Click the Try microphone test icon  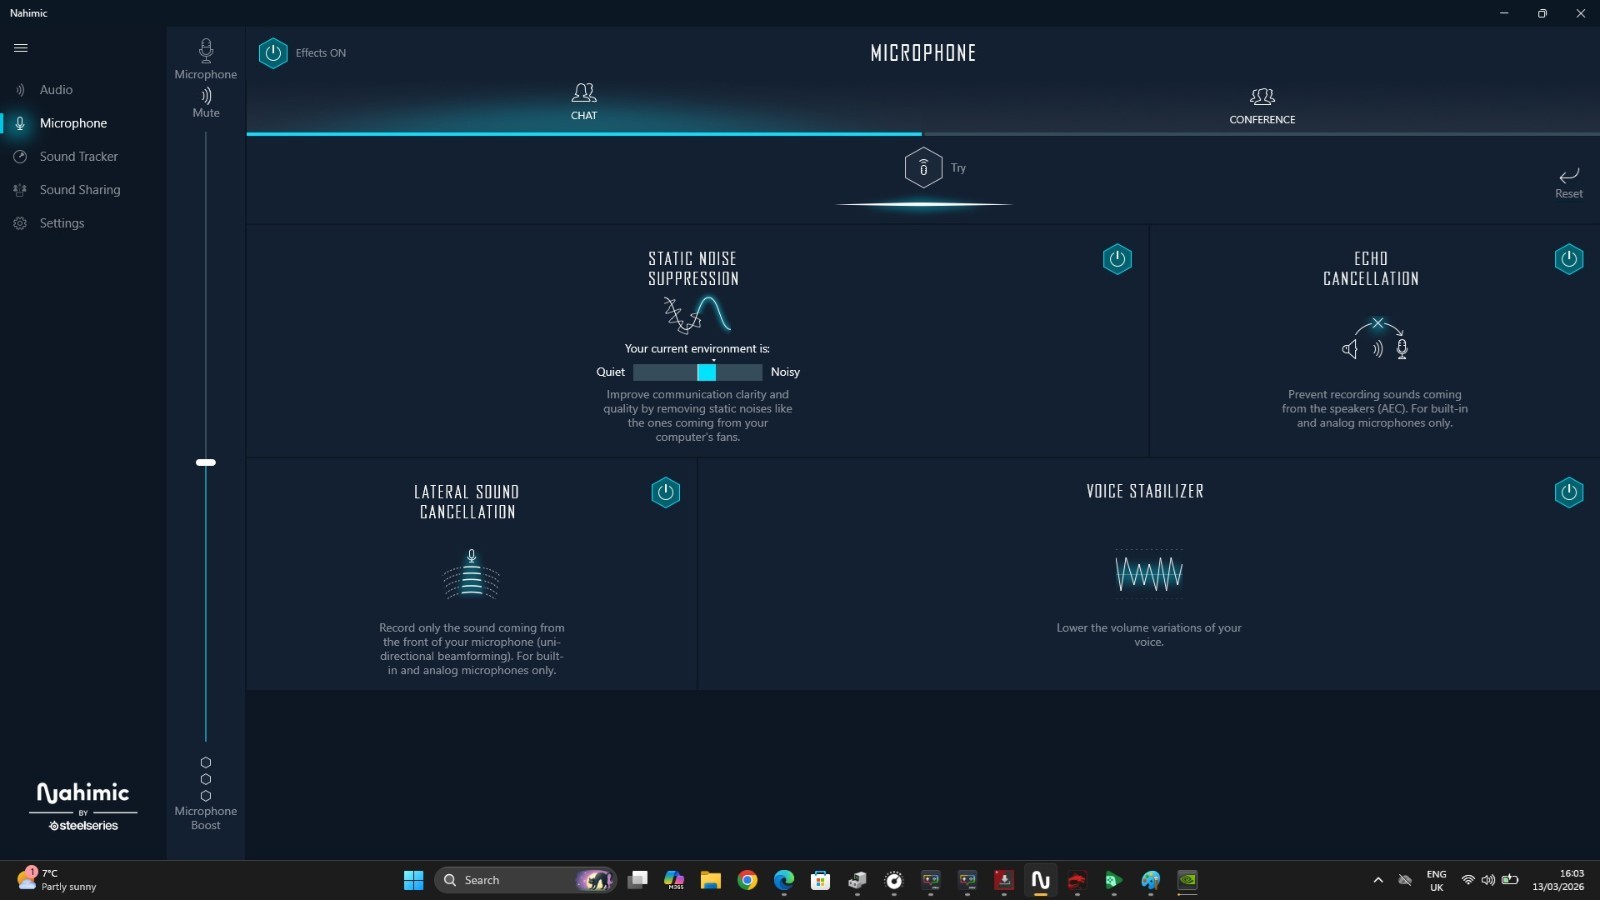click(x=923, y=168)
